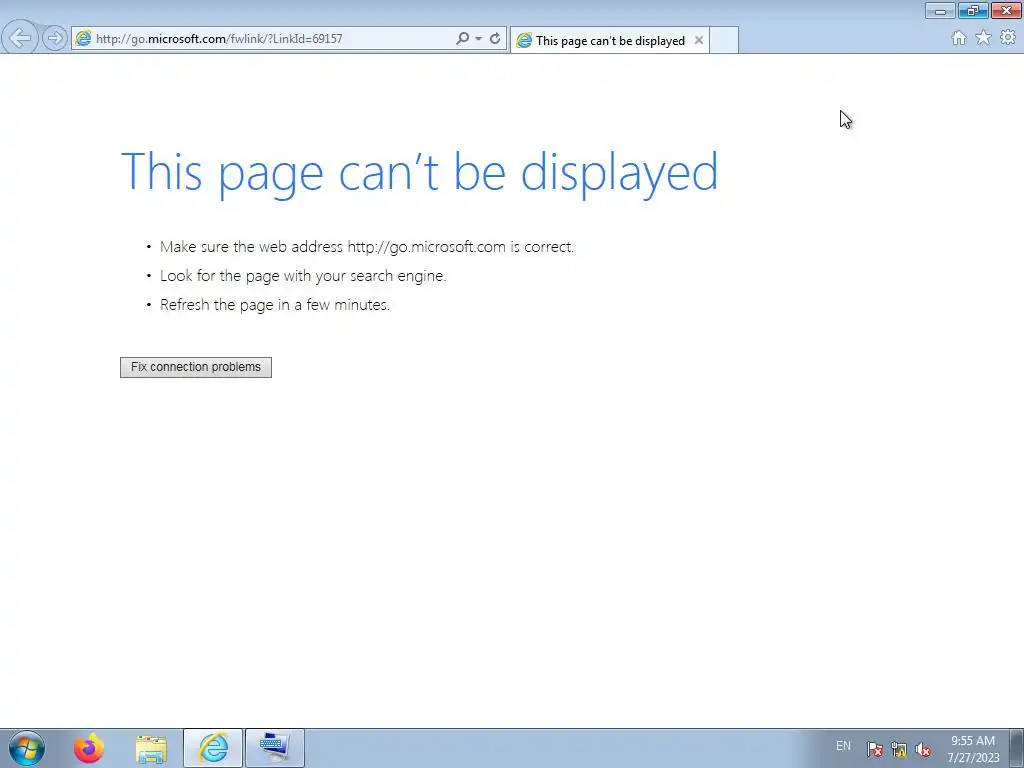Viewport: 1024px width, 768px height.
Task: Click the network status tray icon
Action: [x=899, y=749]
